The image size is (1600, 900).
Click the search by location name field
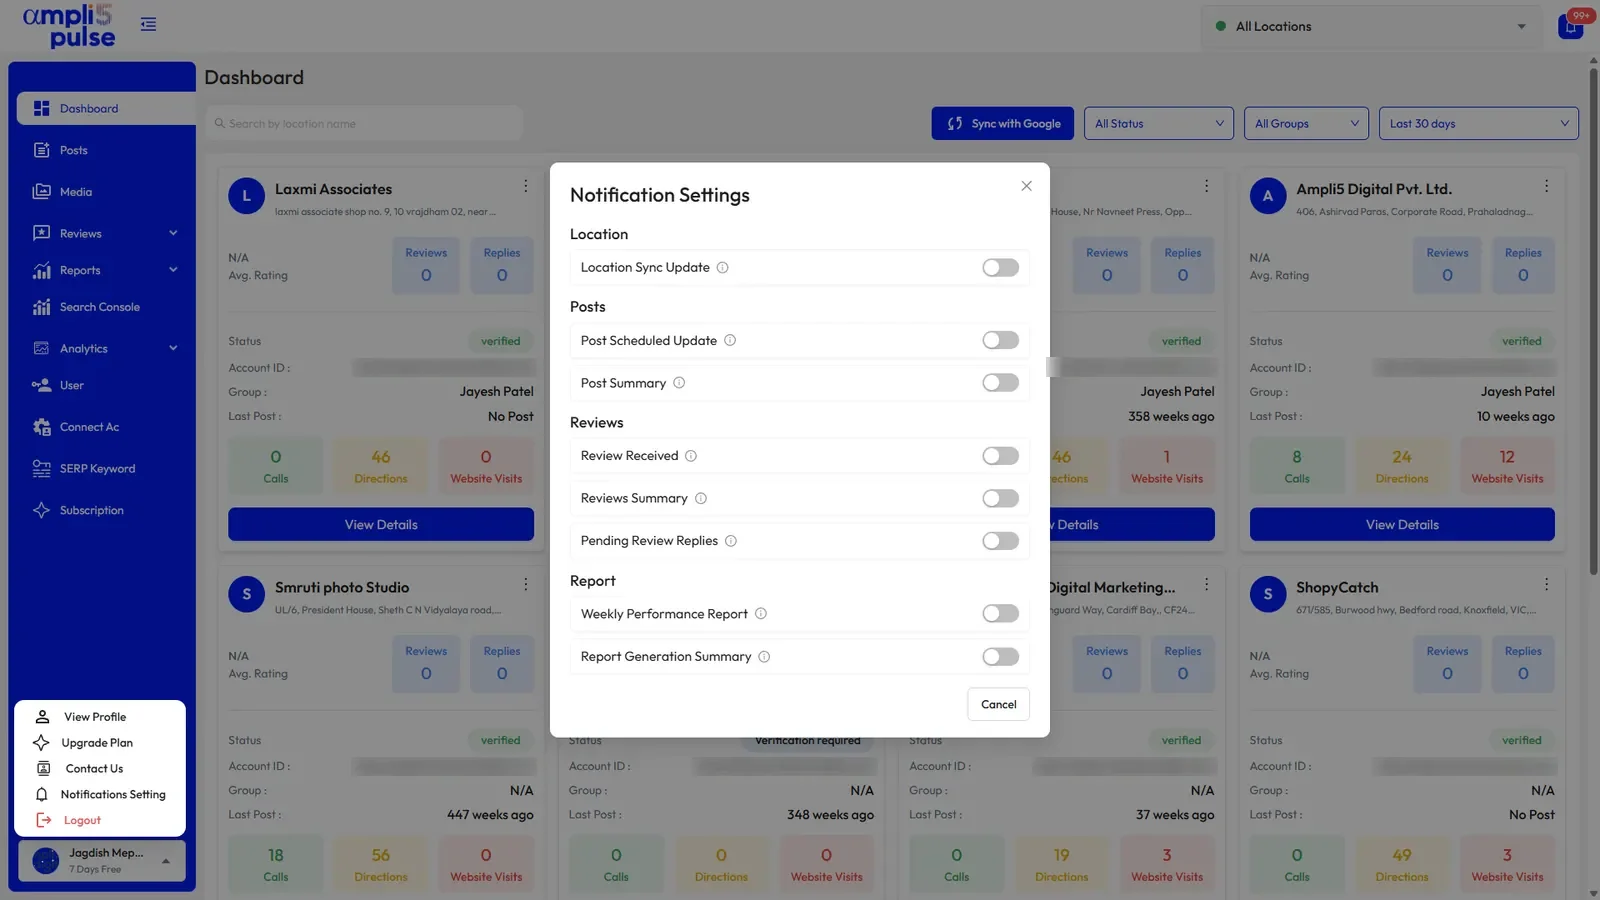(365, 124)
